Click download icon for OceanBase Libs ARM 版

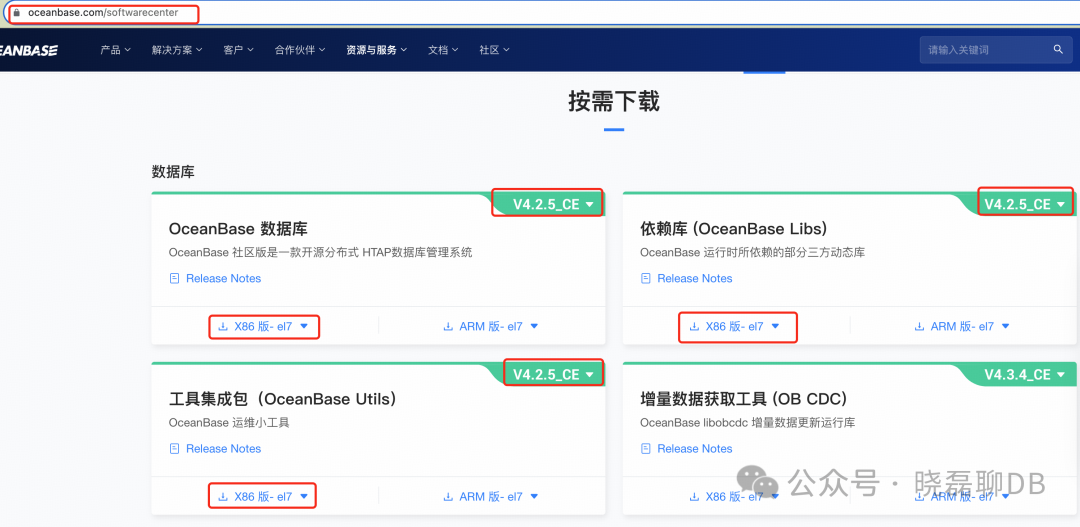(919, 327)
